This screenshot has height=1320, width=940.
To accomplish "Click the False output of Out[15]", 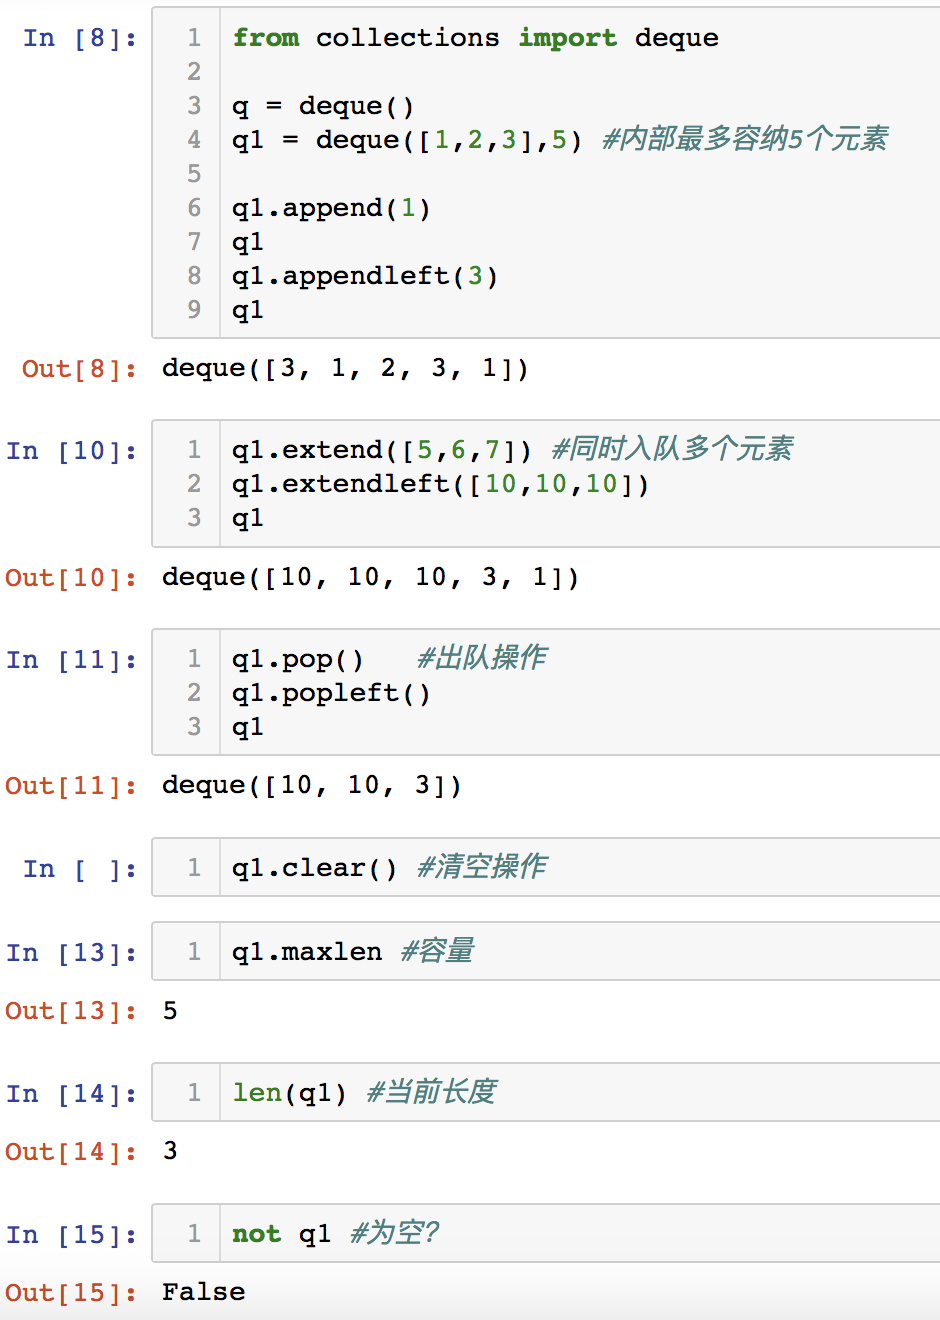I will [x=203, y=1292].
